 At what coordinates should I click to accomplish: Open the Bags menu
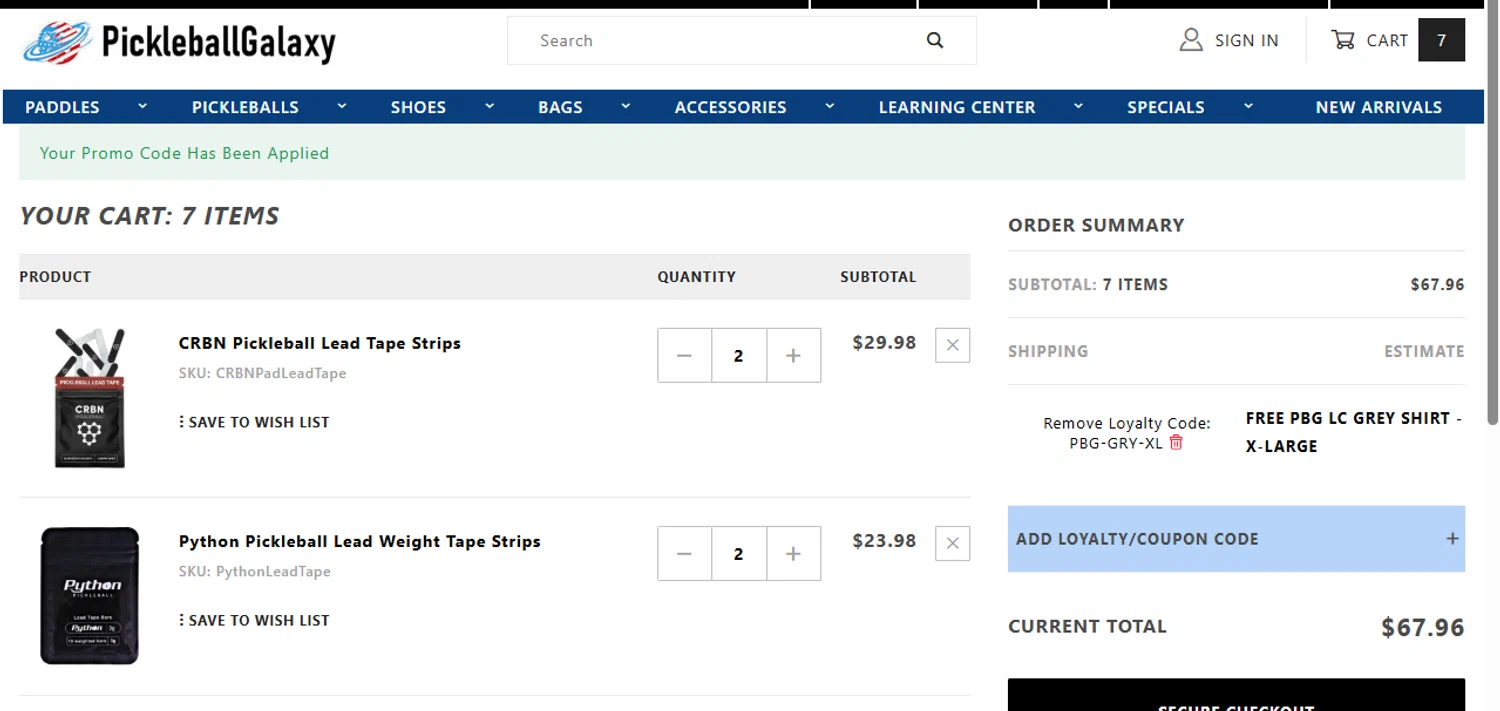560,107
